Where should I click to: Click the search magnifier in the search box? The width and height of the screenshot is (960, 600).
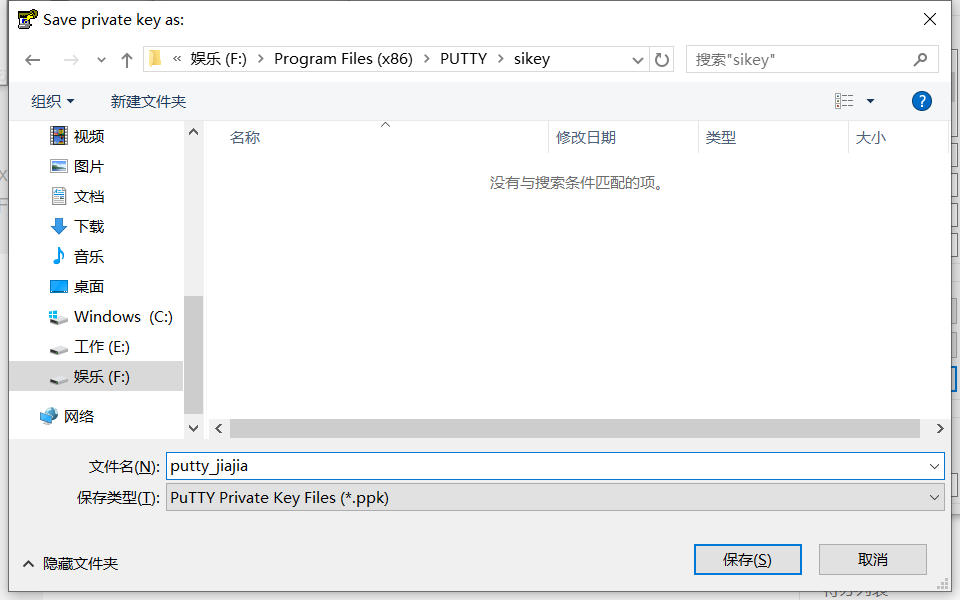[920, 59]
